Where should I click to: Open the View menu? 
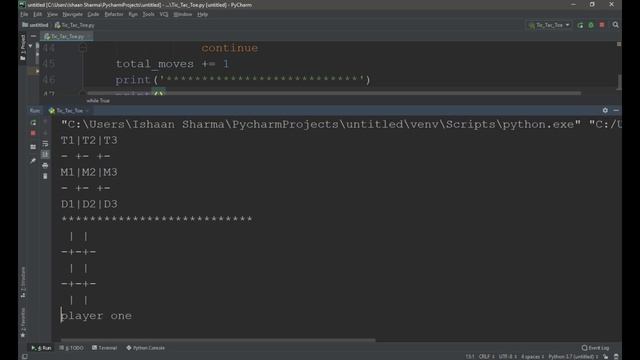pyautogui.click(x=52, y=14)
